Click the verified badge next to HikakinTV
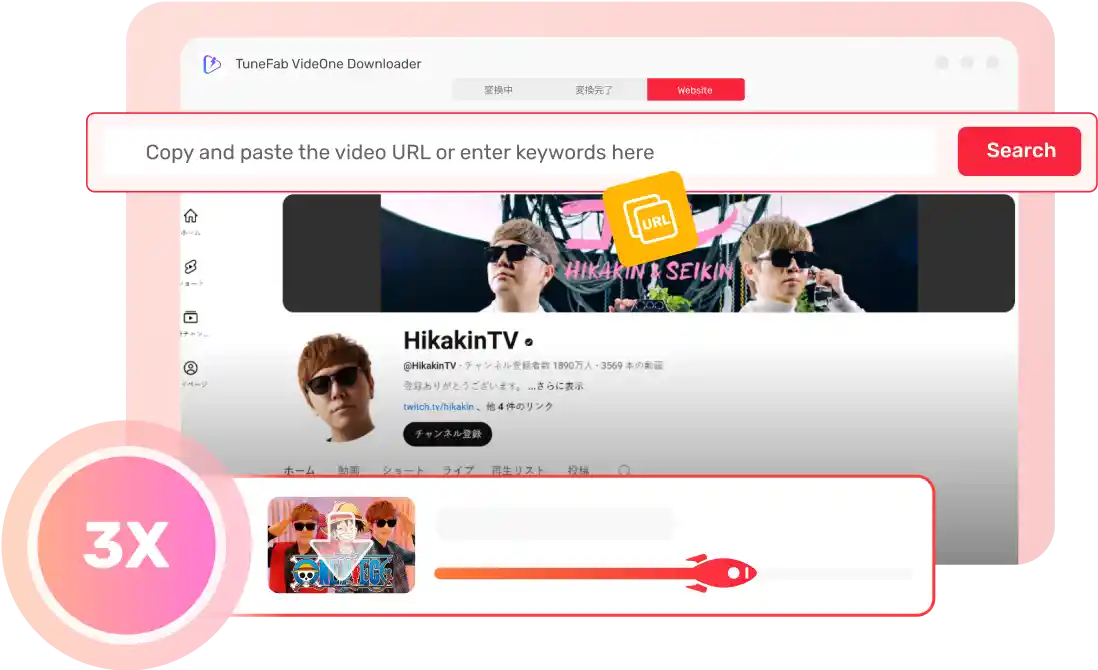 (x=529, y=342)
